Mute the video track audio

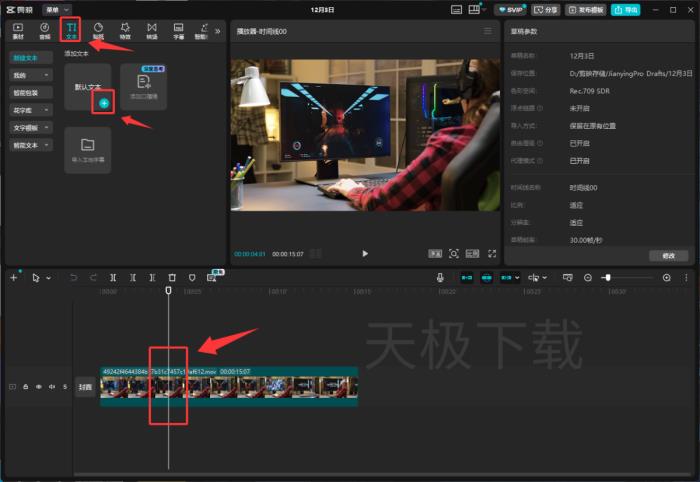click(x=52, y=386)
